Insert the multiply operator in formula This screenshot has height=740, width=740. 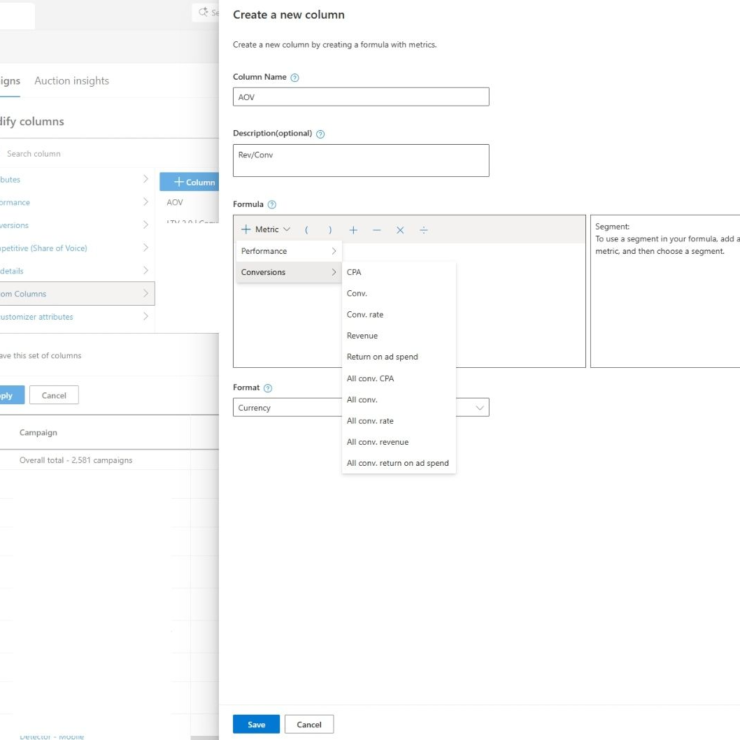point(400,230)
